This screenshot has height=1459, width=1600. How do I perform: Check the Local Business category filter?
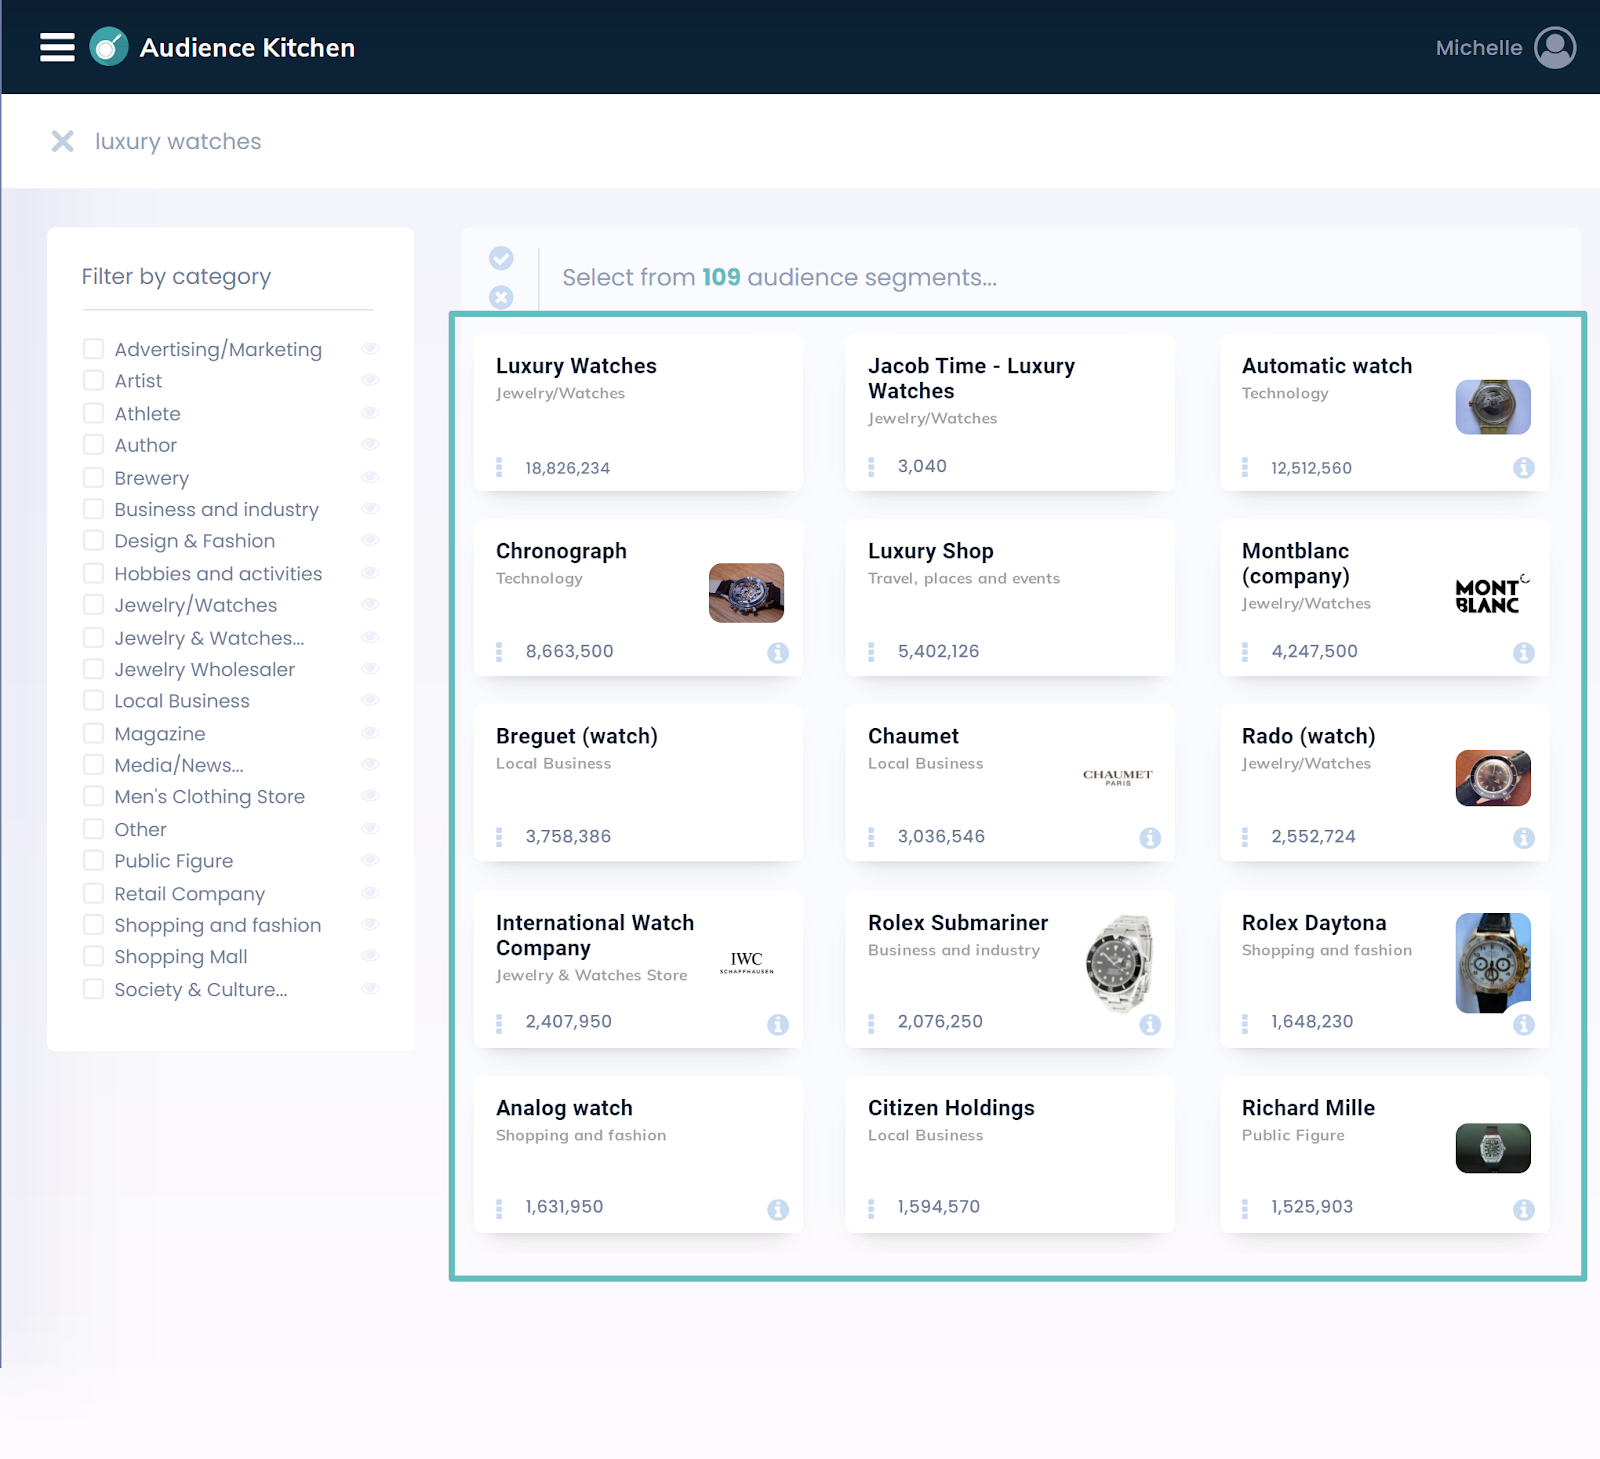[93, 700]
